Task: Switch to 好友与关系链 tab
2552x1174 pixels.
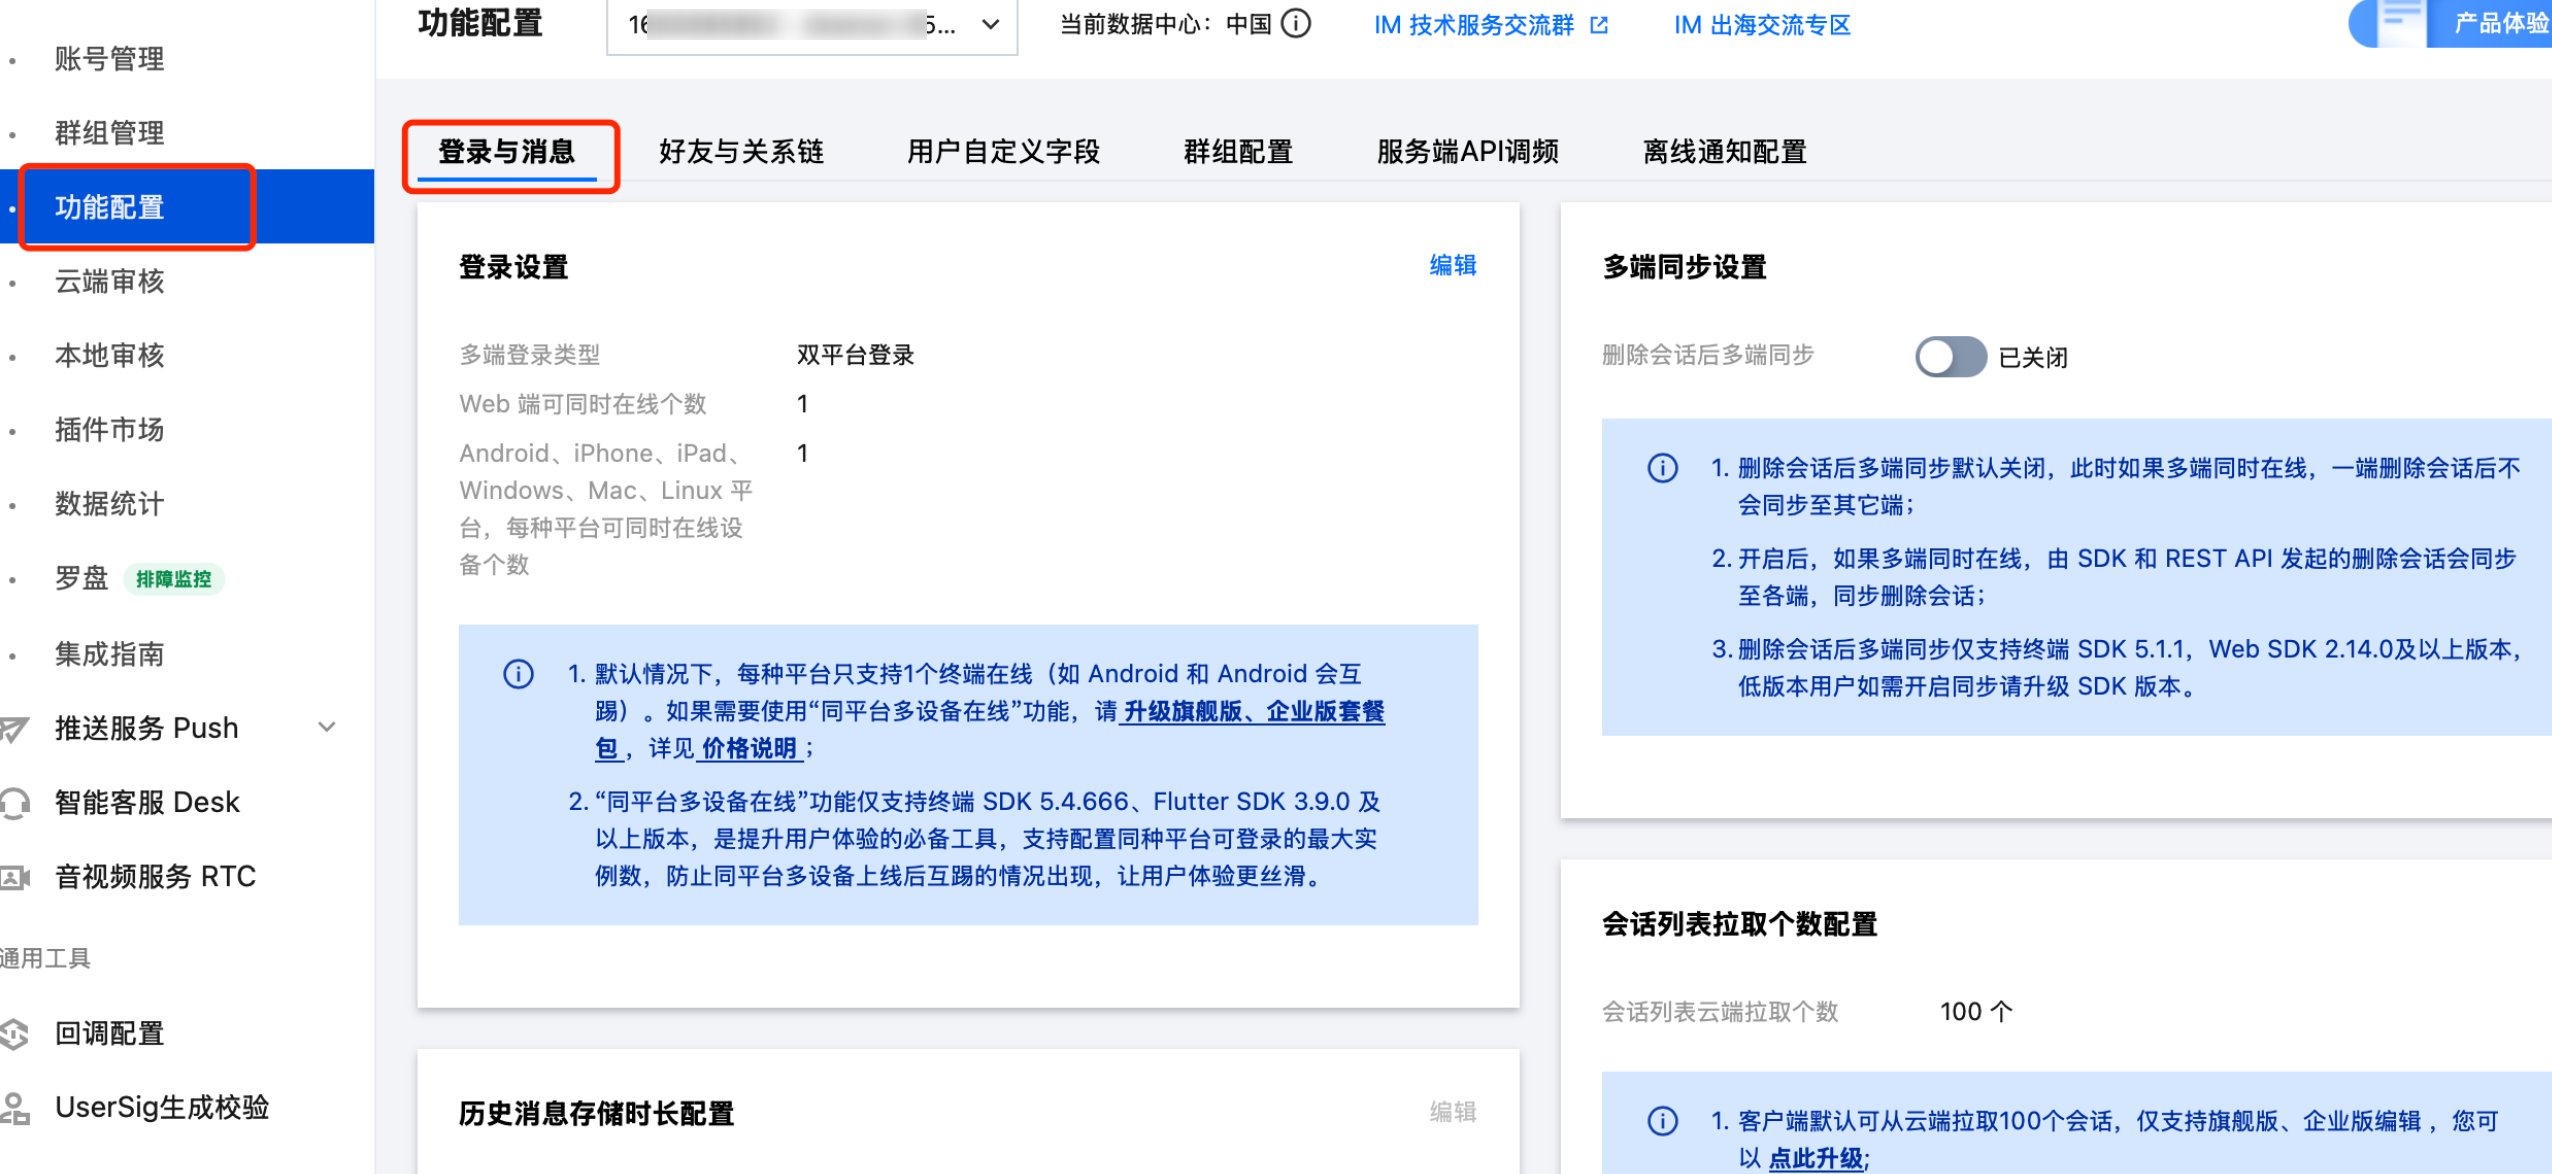Action: click(x=741, y=152)
